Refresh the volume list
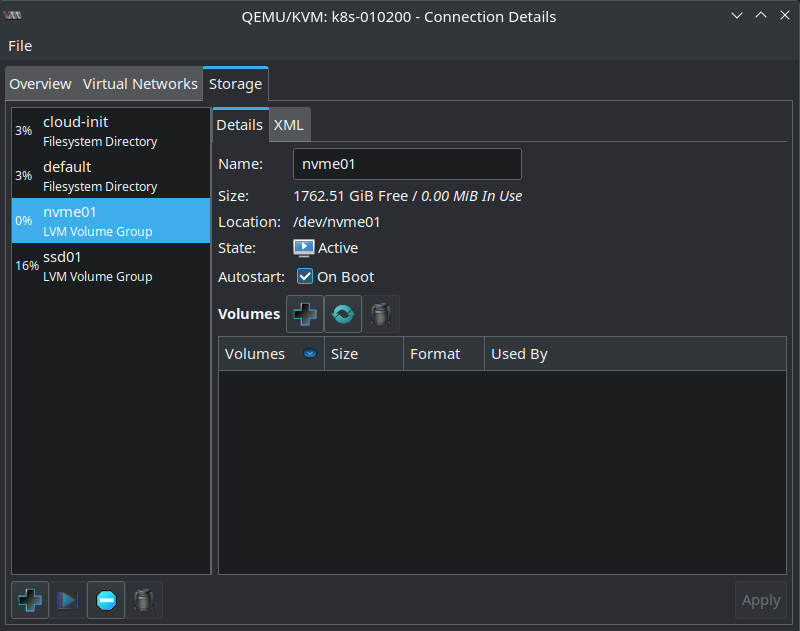The width and height of the screenshot is (800, 631). [x=343, y=314]
